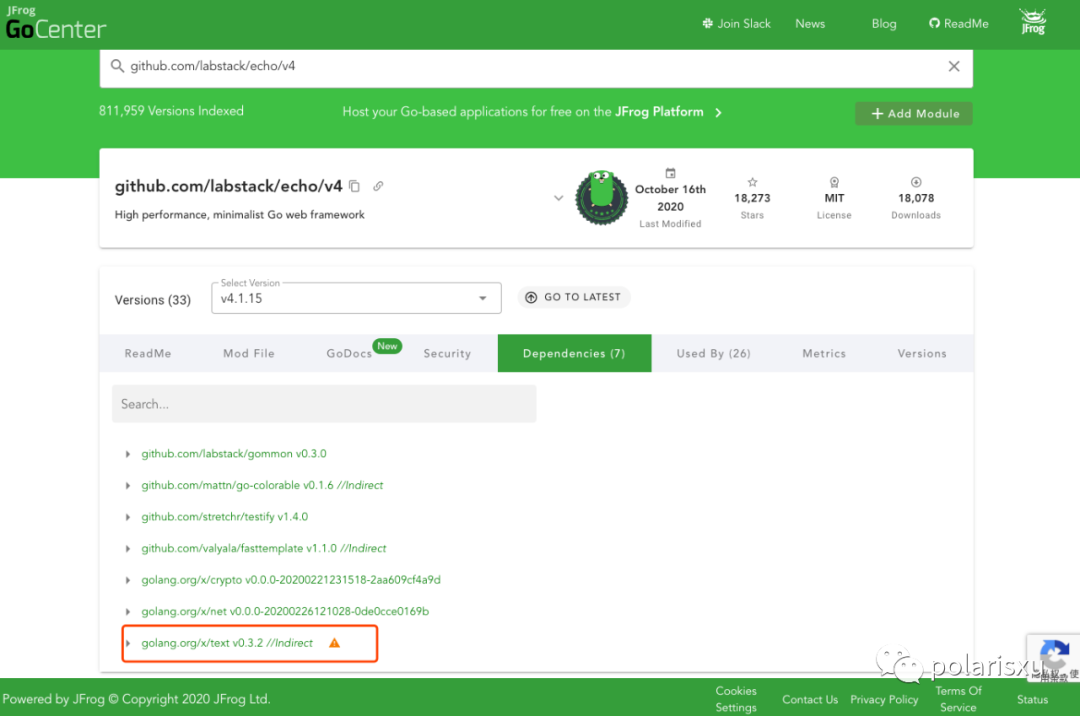1080x716 pixels.
Task: Open Join Slack link
Action: tap(736, 23)
